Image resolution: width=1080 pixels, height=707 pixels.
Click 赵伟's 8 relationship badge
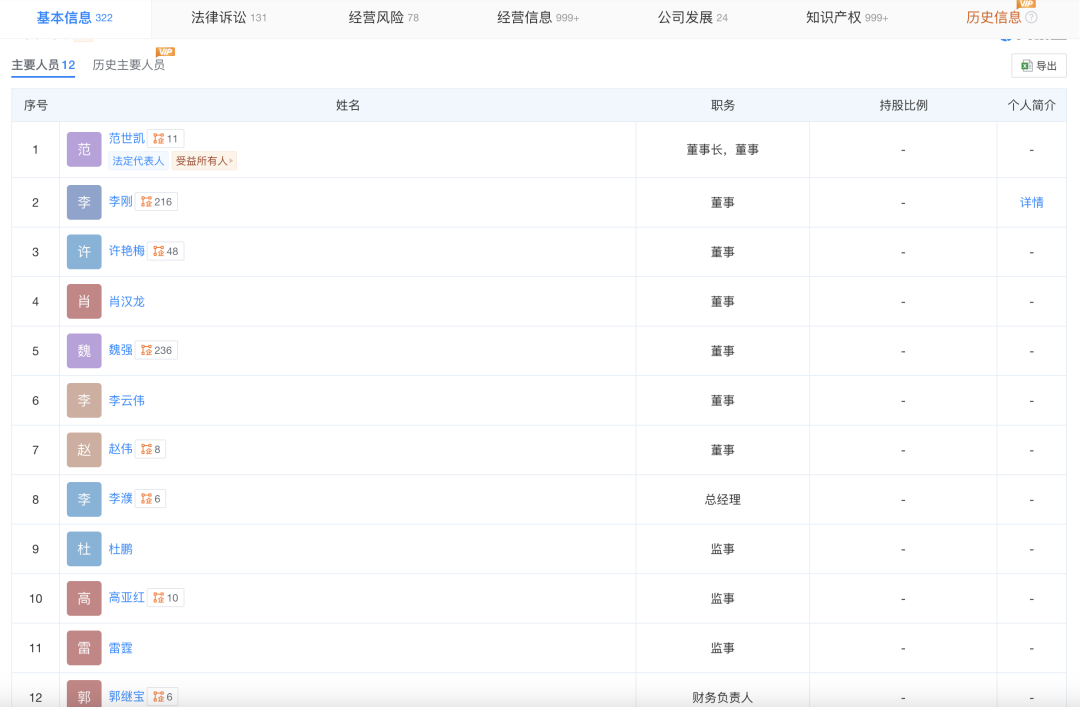150,450
